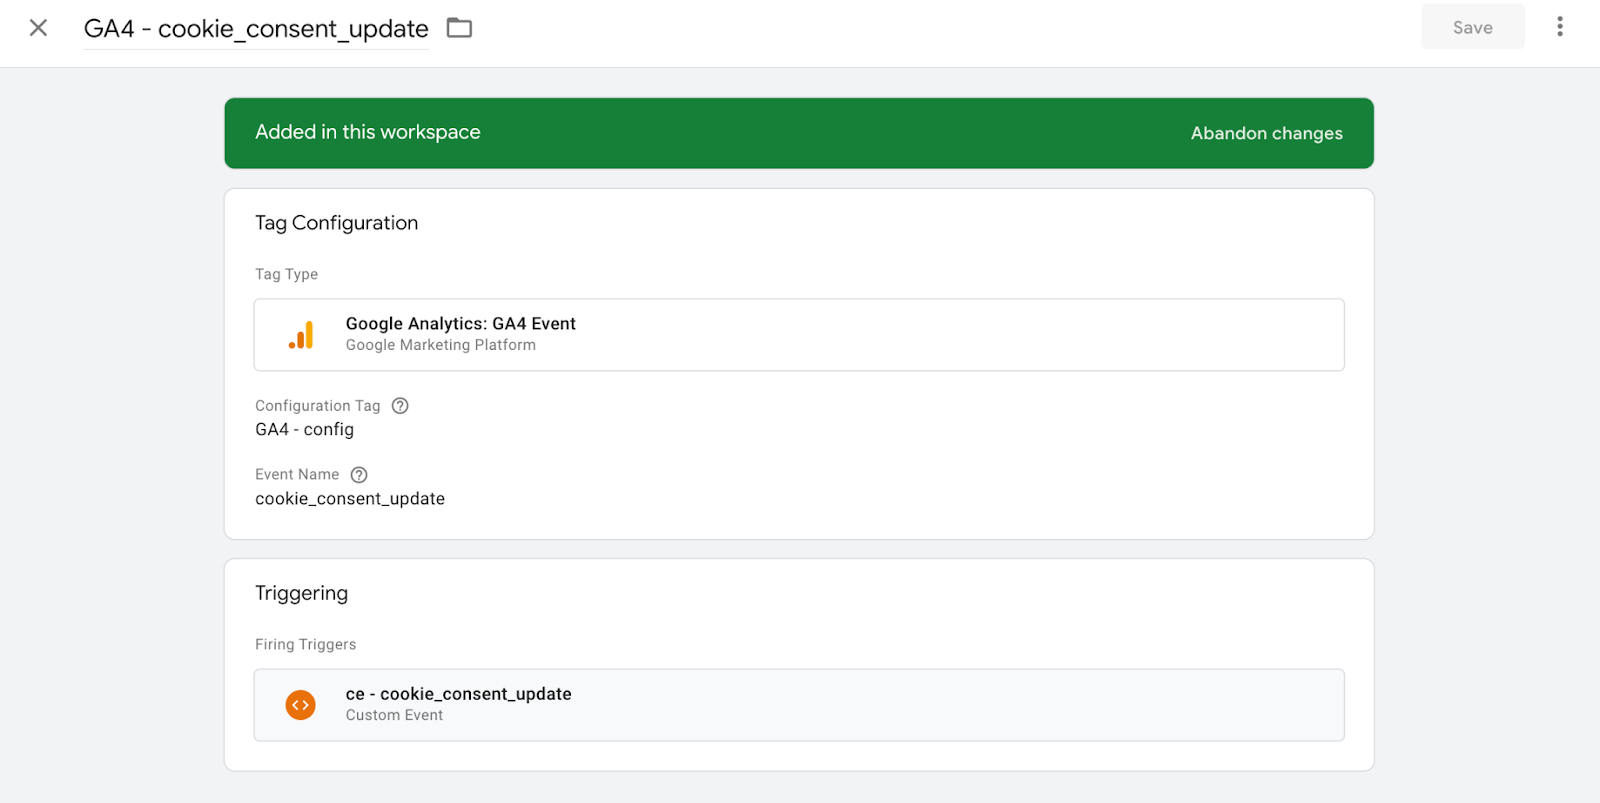Click the orange Custom Event trigger icon
This screenshot has width=1600, height=803.
300,705
